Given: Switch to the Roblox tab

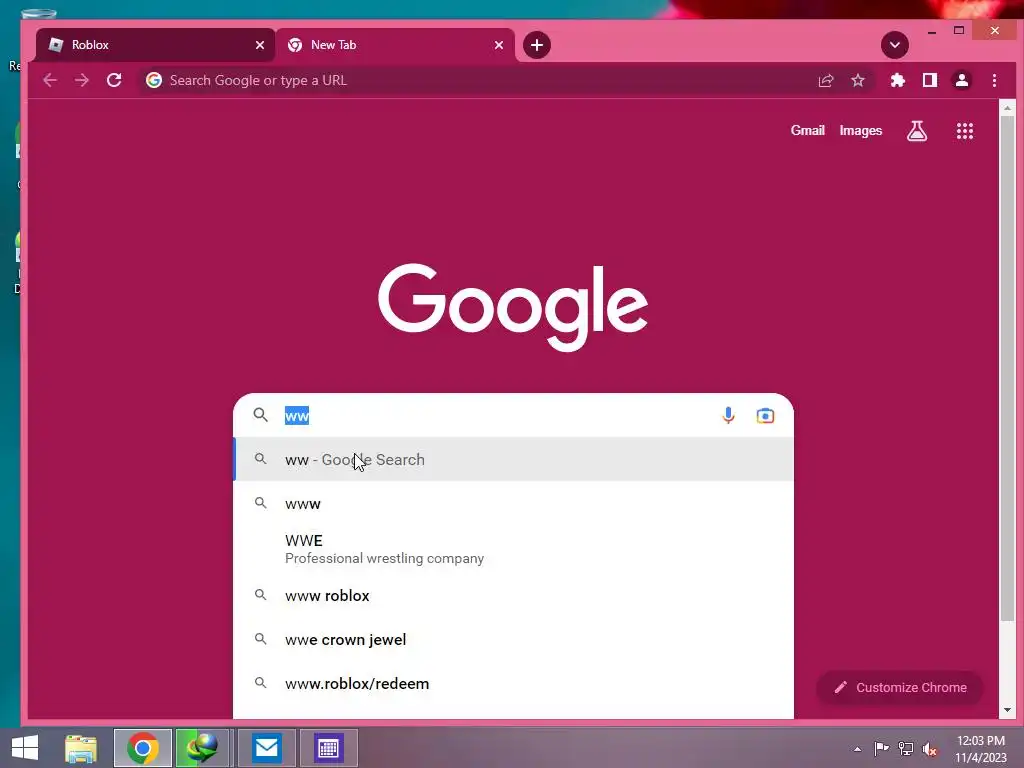Looking at the screenshot, I should click(x=155, y=45).
